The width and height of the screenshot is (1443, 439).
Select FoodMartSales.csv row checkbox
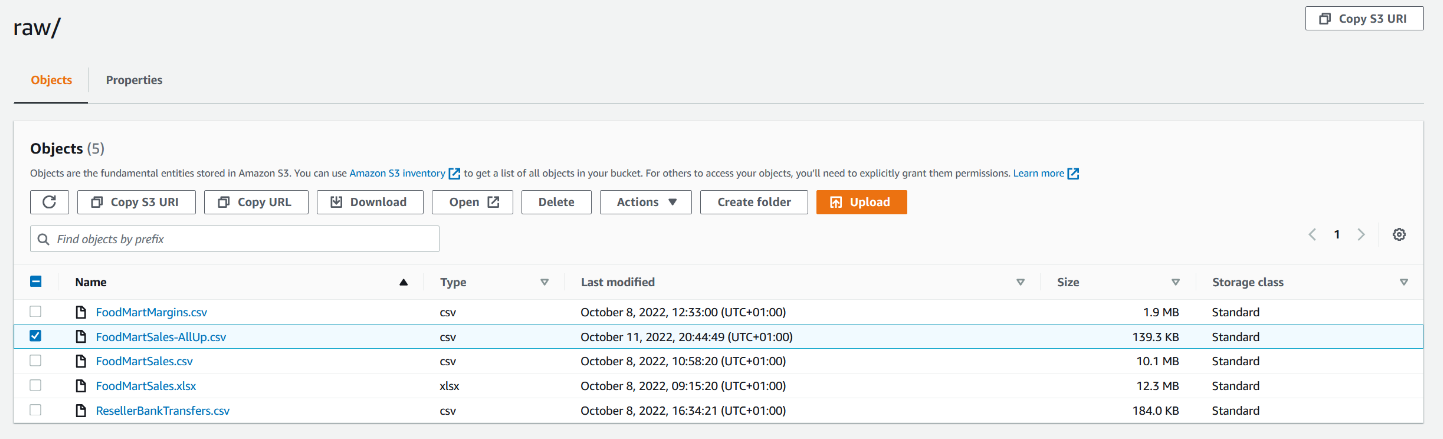(36, 361)
